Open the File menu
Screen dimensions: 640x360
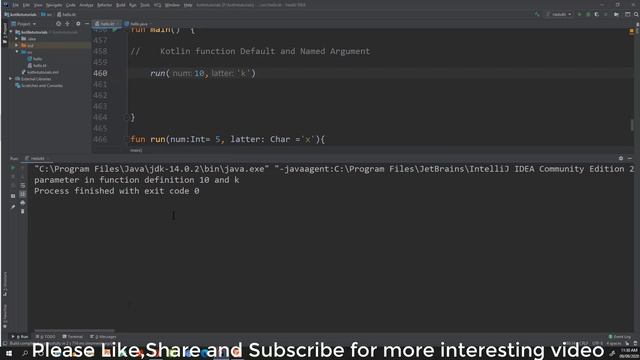(x=16, y=5)
